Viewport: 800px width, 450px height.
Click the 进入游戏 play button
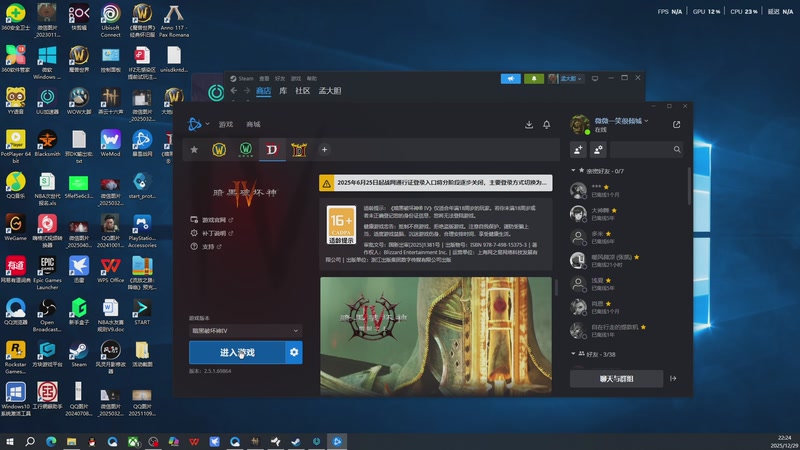click(237, 353)
